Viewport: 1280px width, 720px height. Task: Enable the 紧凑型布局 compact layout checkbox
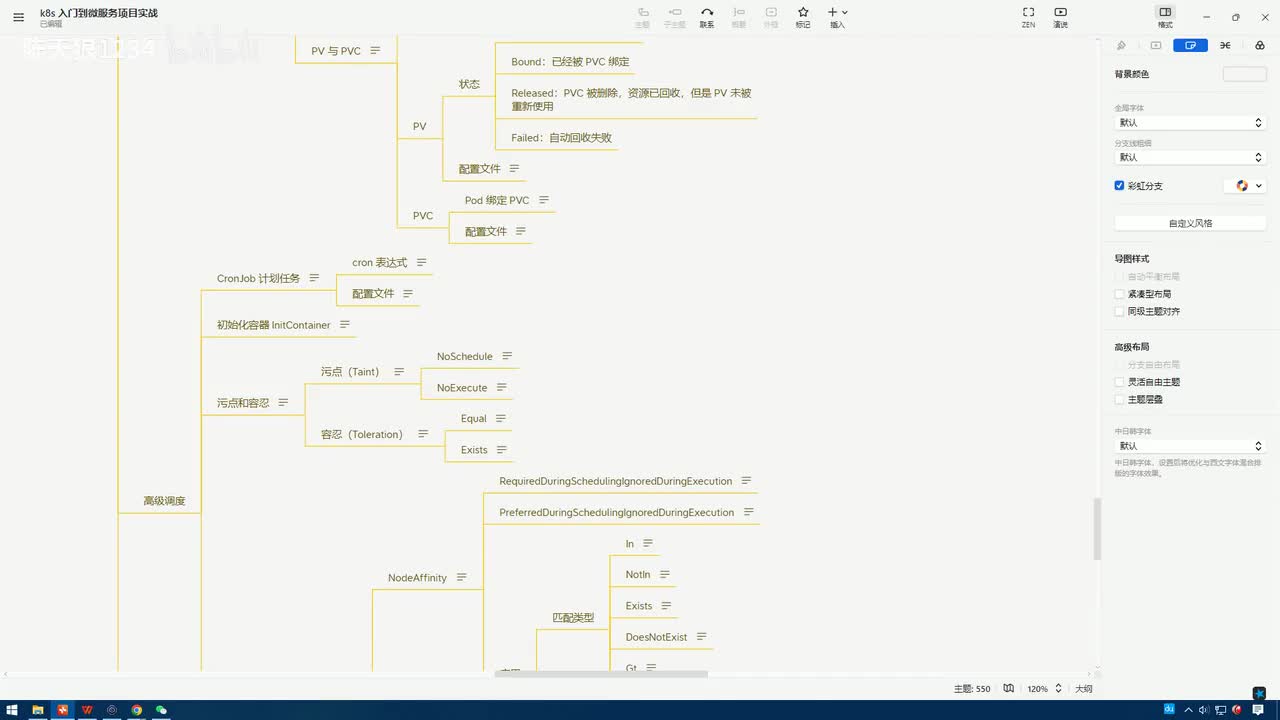[1120, 294]
